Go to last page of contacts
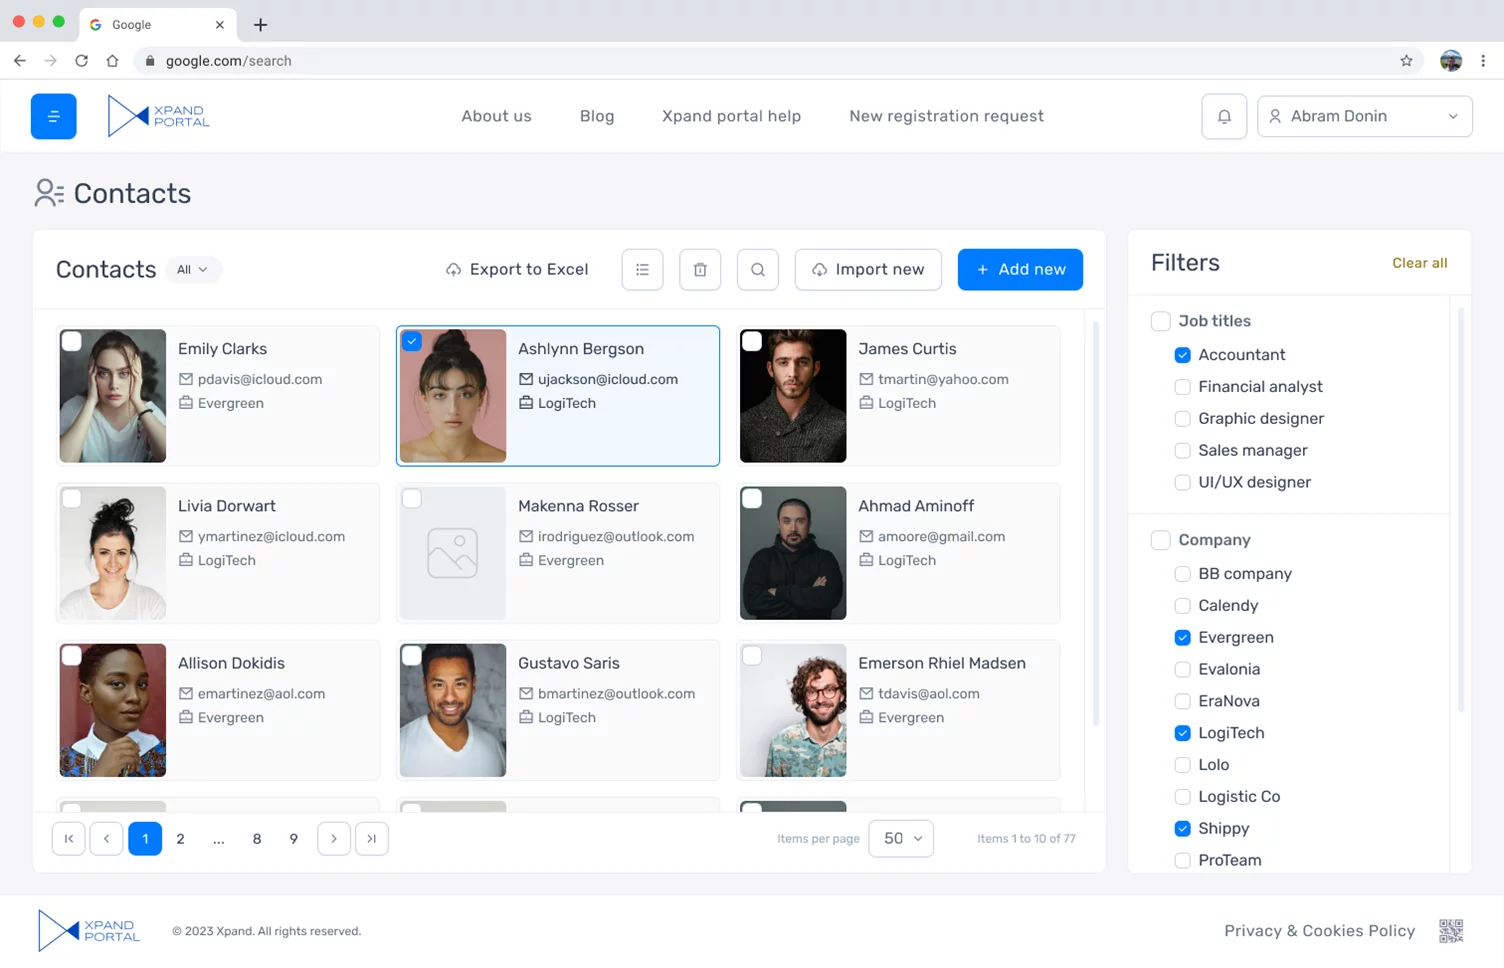Screen dimensions: 1504x968 [x=372, y=838]
